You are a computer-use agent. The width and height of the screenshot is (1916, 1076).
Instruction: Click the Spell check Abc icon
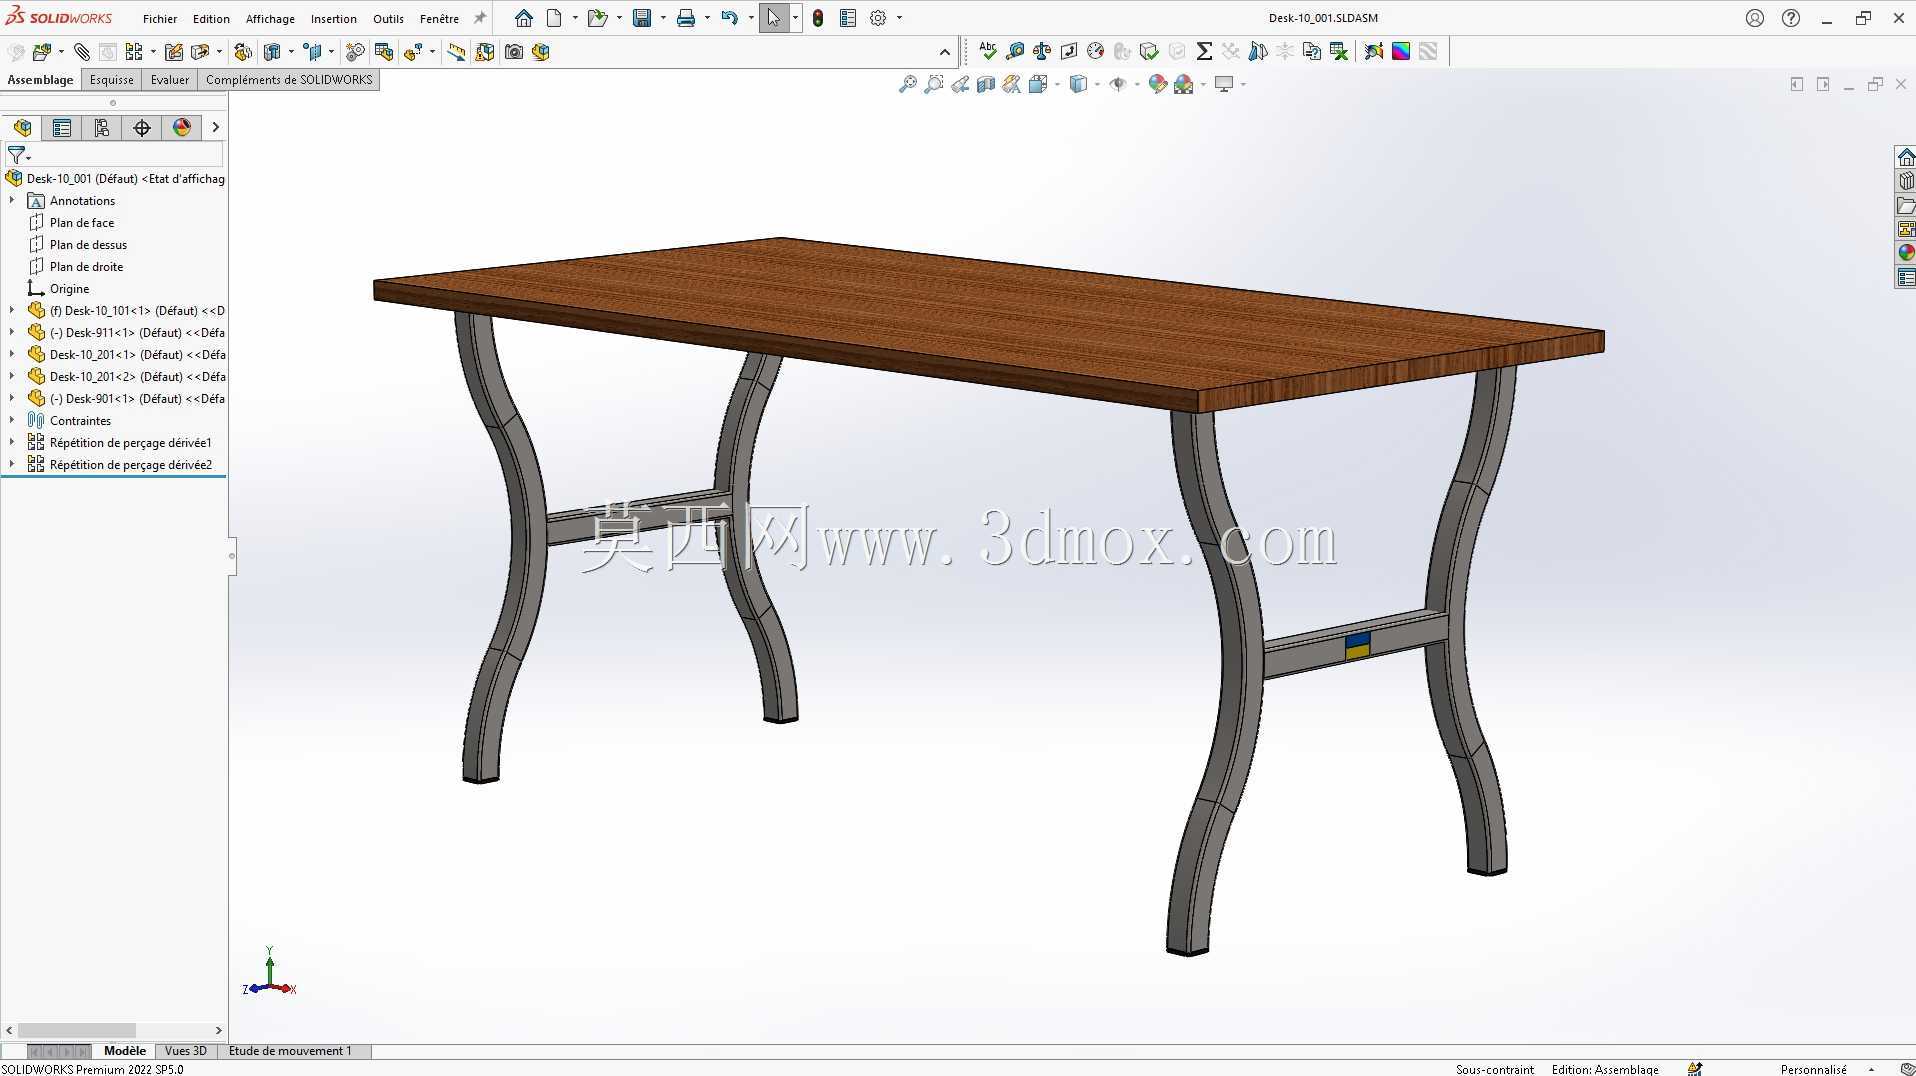click(988, 51)
